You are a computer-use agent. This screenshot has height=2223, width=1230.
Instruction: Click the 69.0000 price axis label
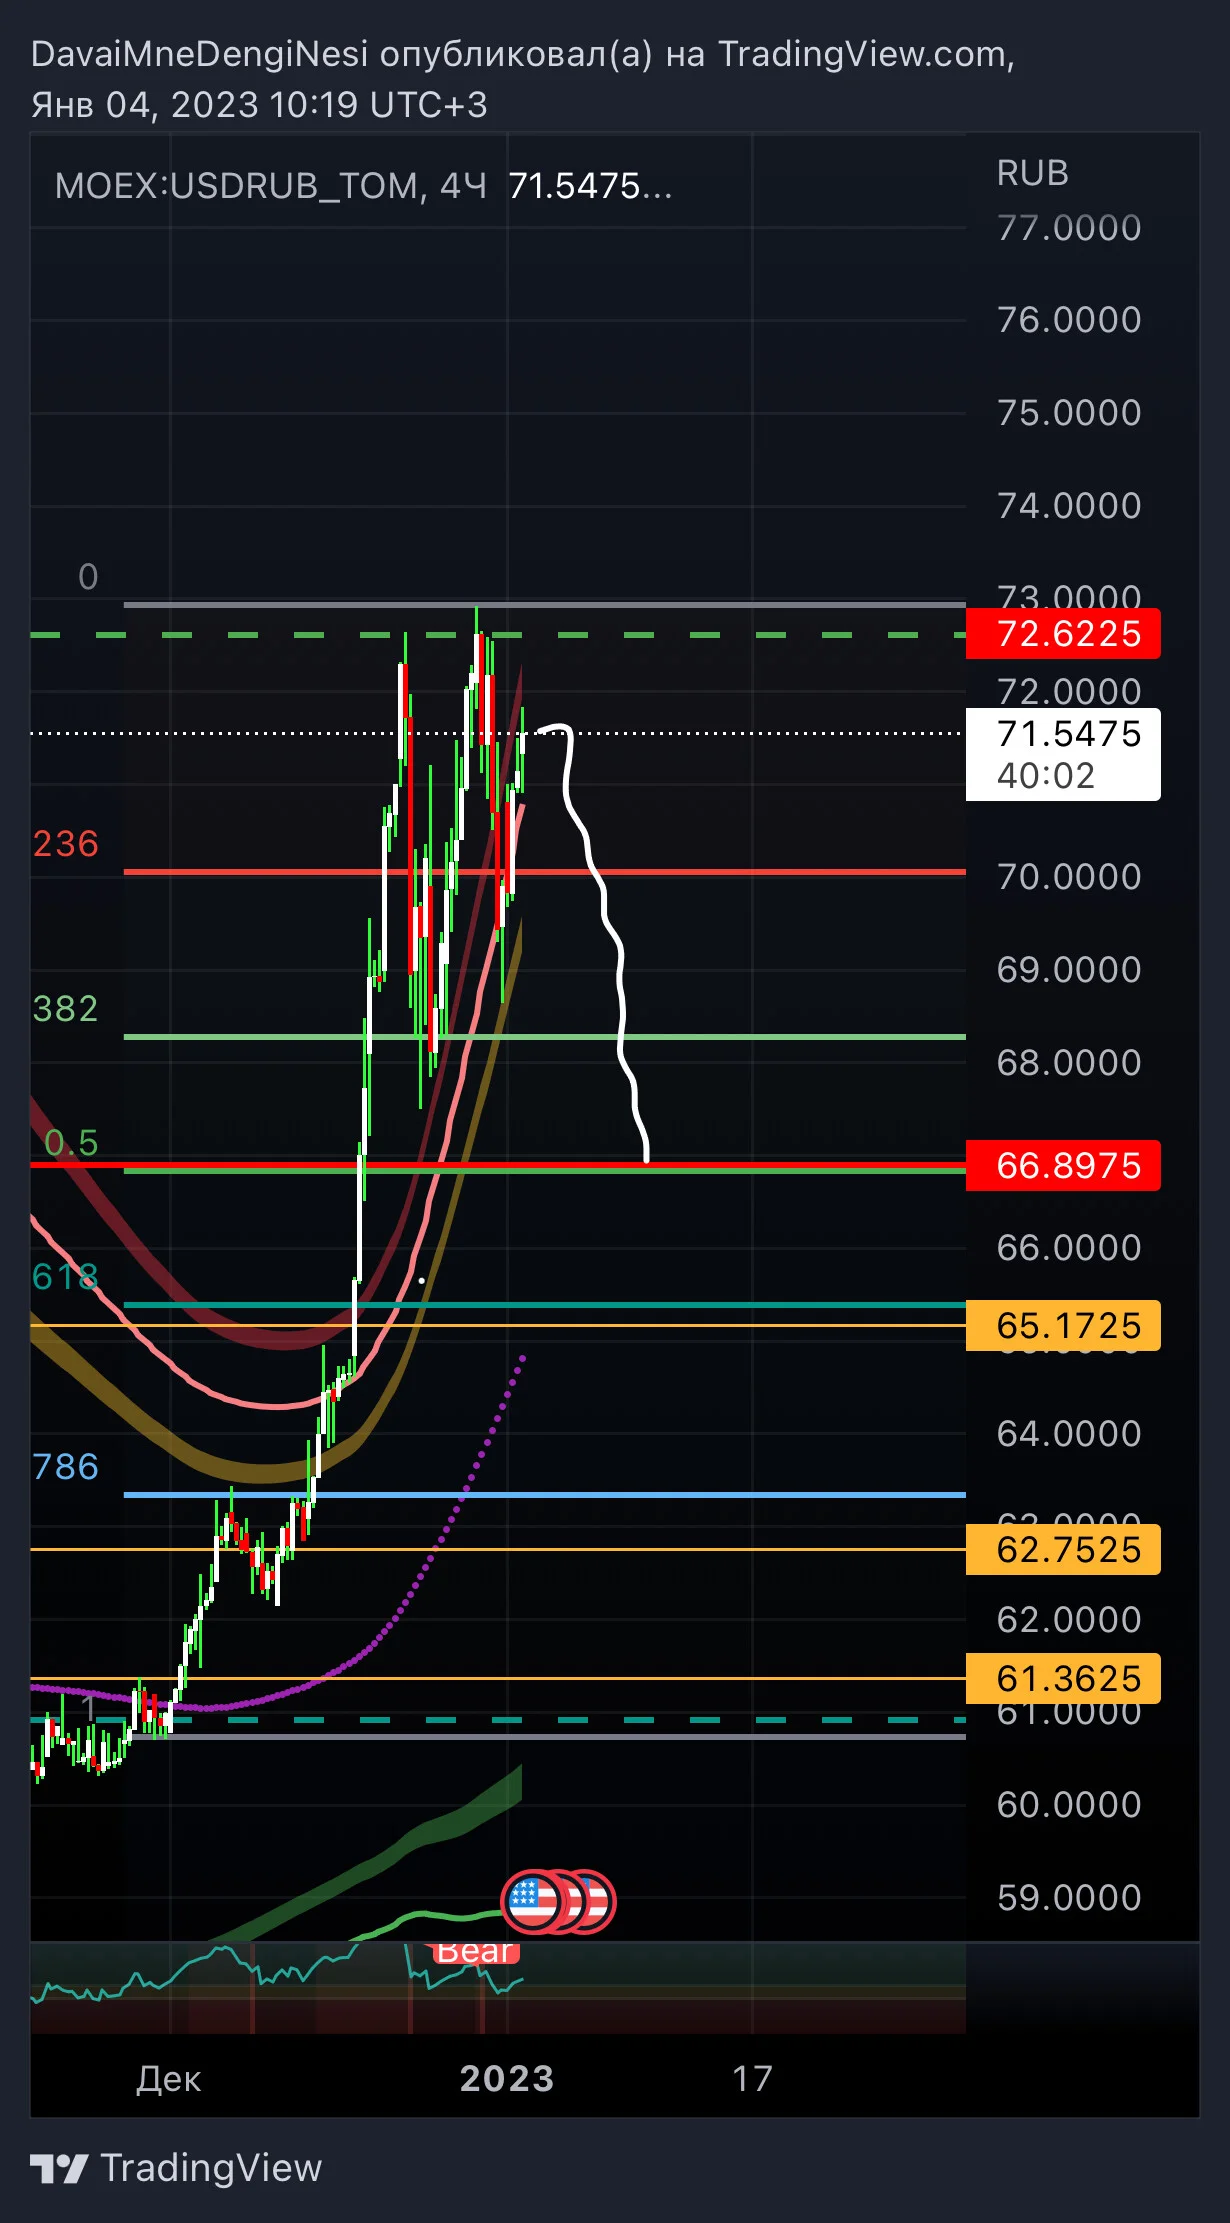click(1069, 970)
